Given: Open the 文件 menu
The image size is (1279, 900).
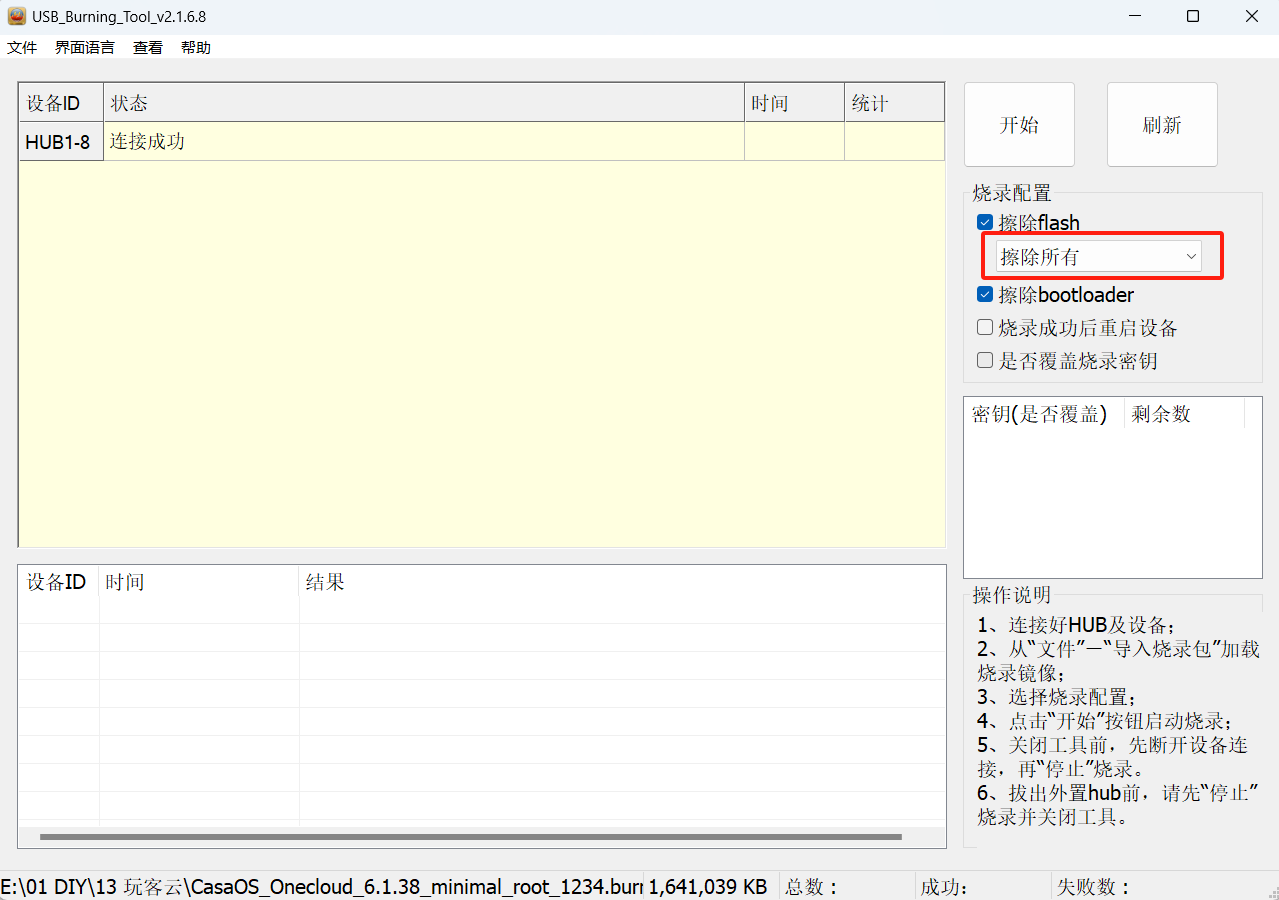Looking at the screenshot, I should (22, 47).
